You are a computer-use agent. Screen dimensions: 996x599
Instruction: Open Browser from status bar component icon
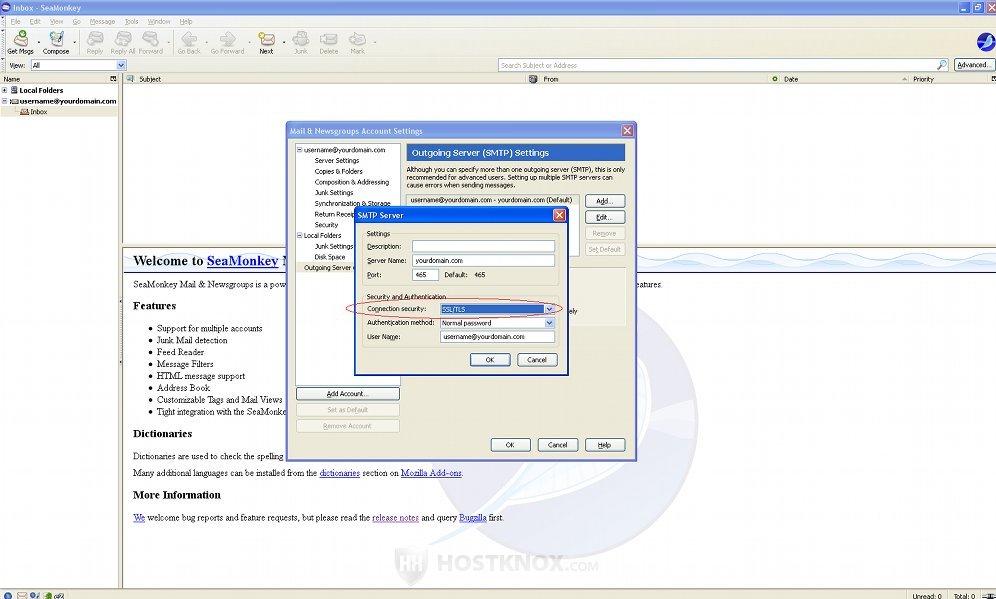[x=8, y=595]
